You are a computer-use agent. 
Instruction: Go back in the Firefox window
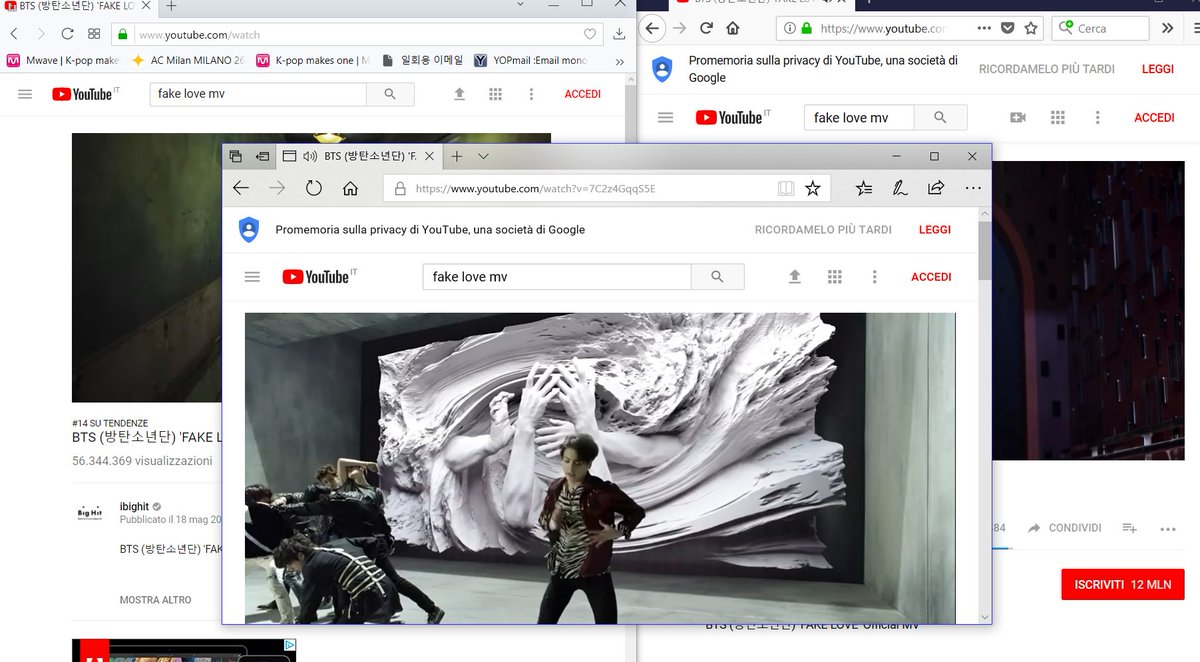click(653, 28)
